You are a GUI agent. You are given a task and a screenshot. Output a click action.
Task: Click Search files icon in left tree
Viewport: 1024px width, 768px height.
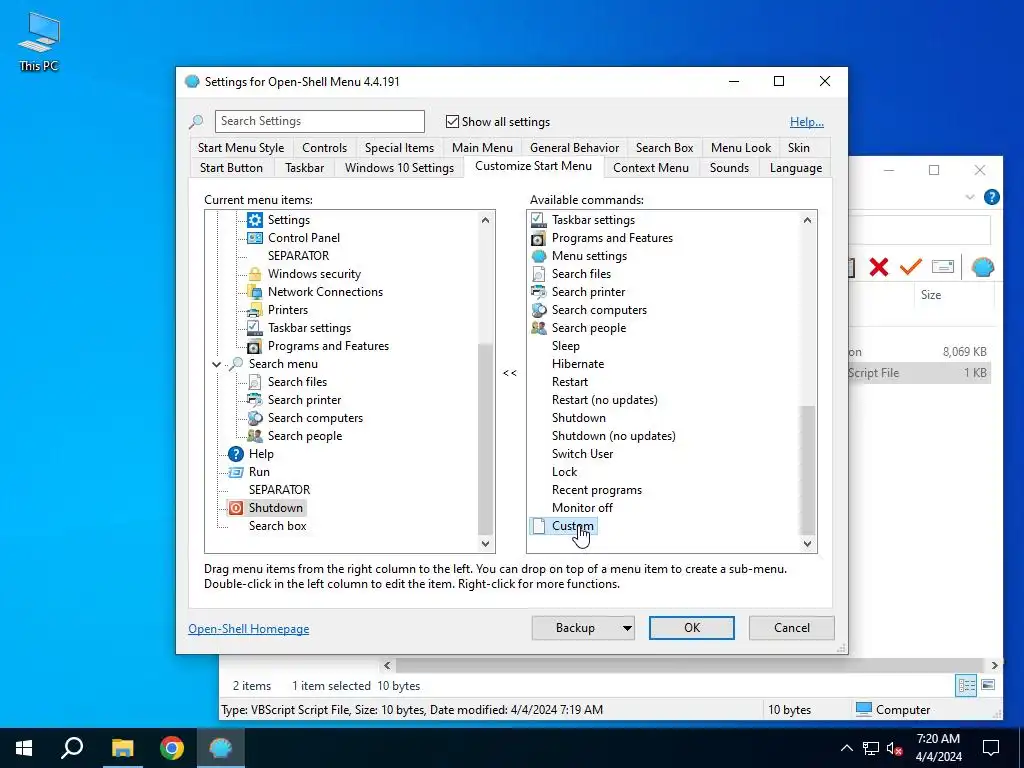(255, 382)
